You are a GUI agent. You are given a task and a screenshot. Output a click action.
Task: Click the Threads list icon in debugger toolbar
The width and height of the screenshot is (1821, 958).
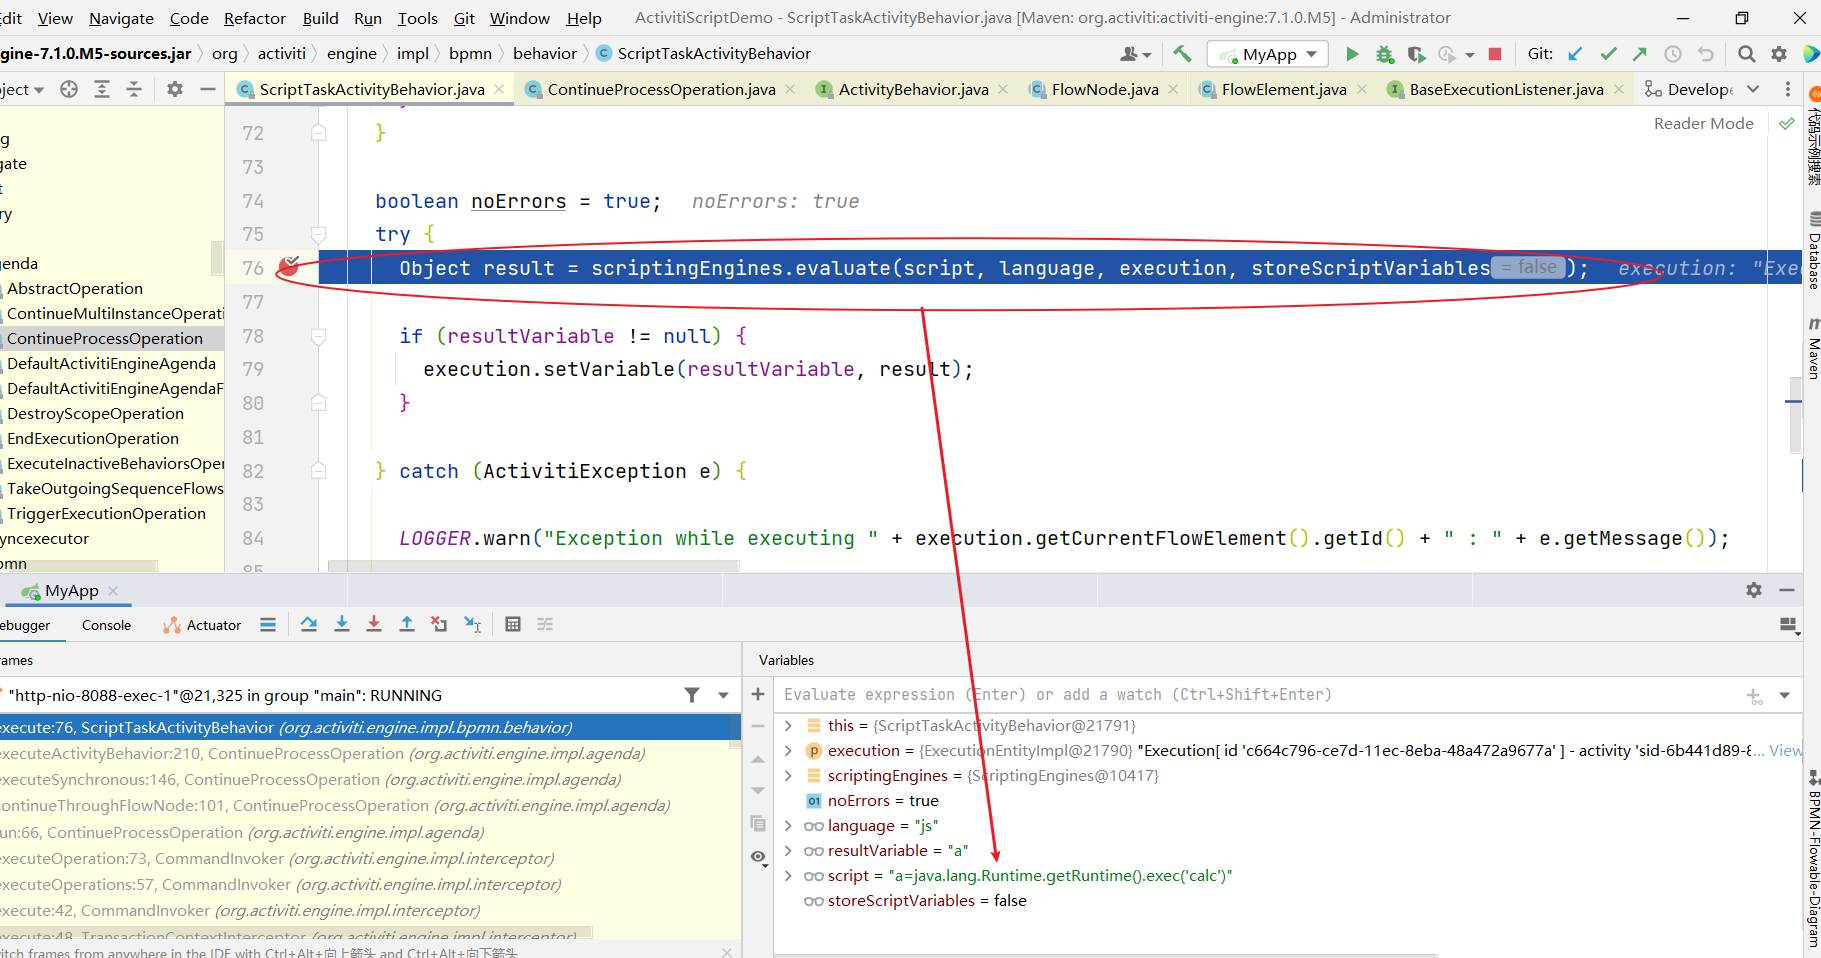pyautogui.click(x=267, y=624)
